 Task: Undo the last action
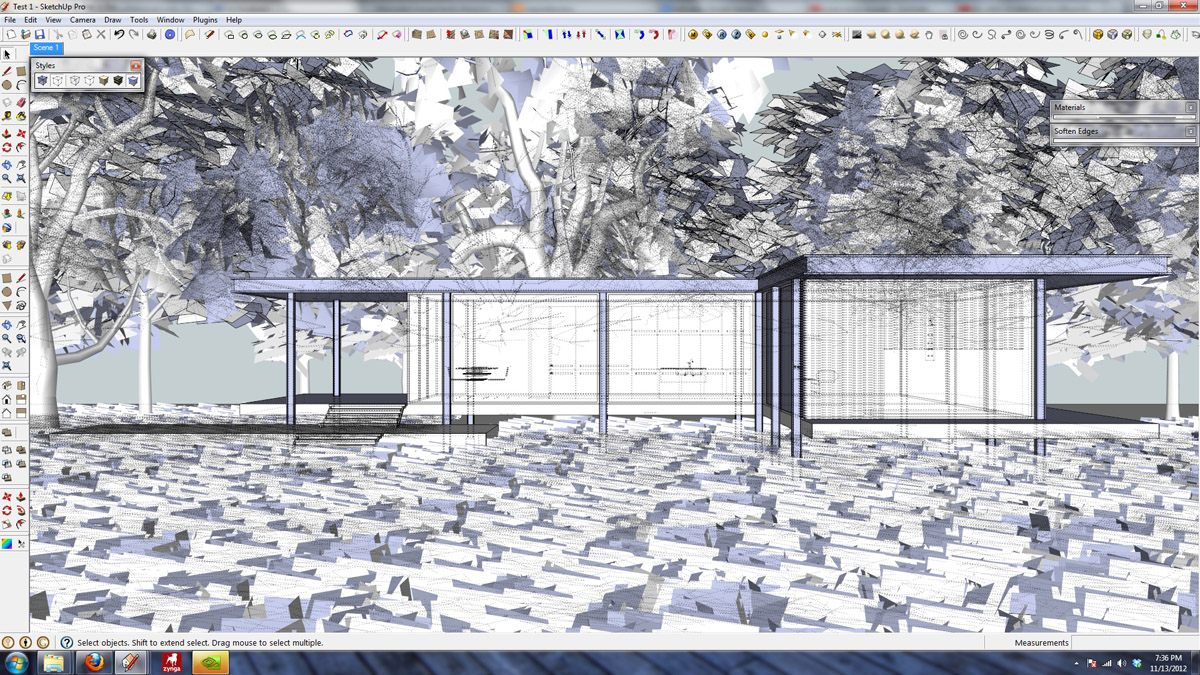(x=118, y=33)
